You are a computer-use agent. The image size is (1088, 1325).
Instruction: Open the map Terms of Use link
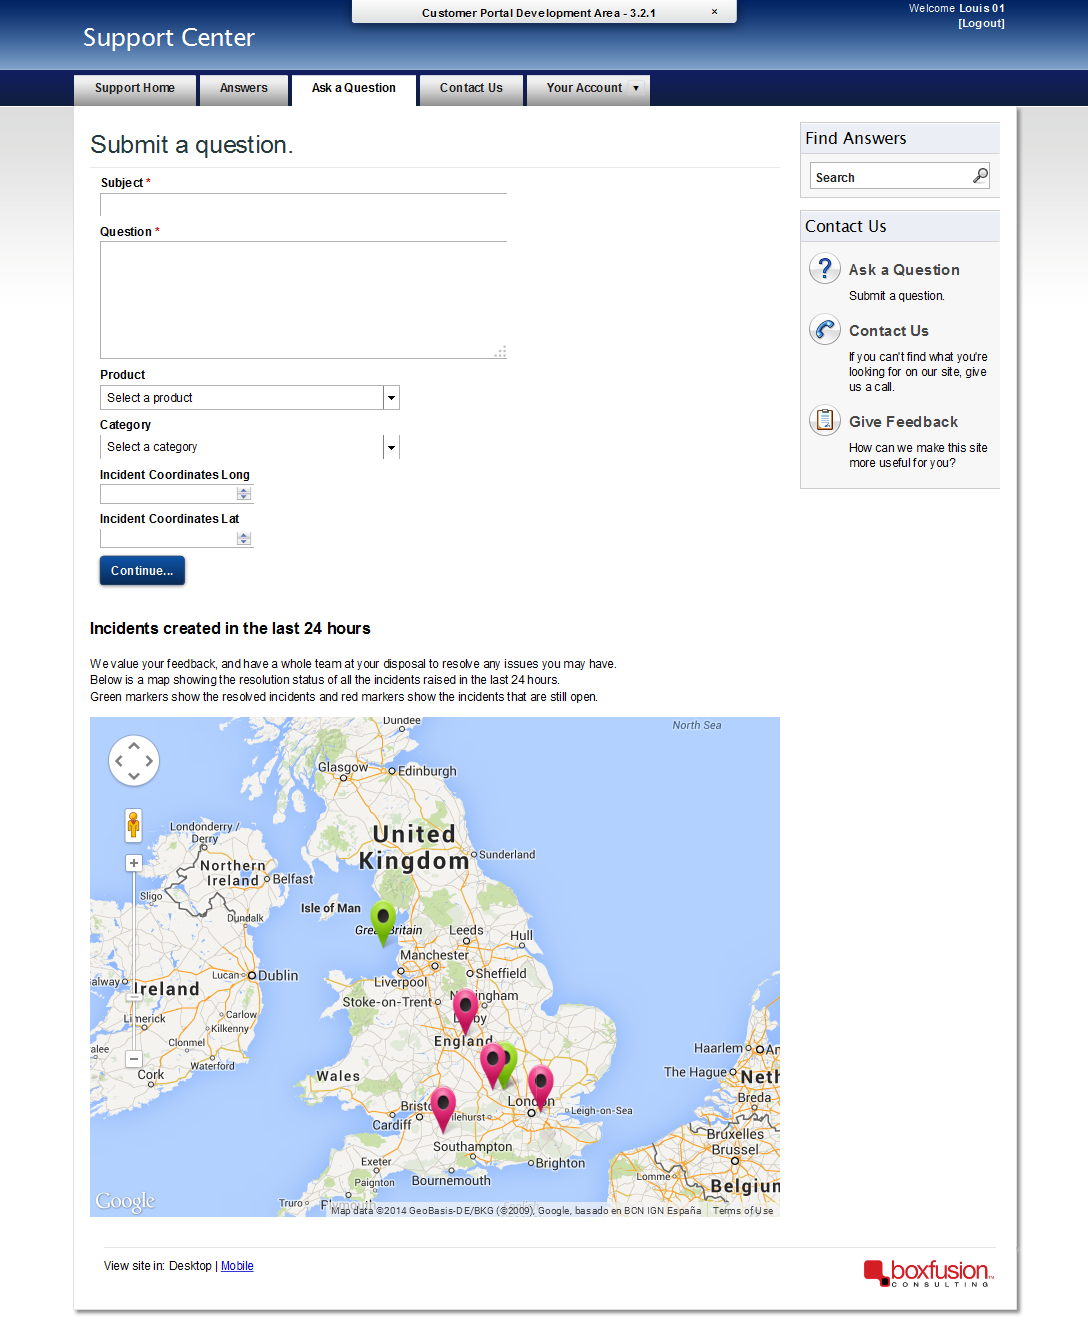743,1210
